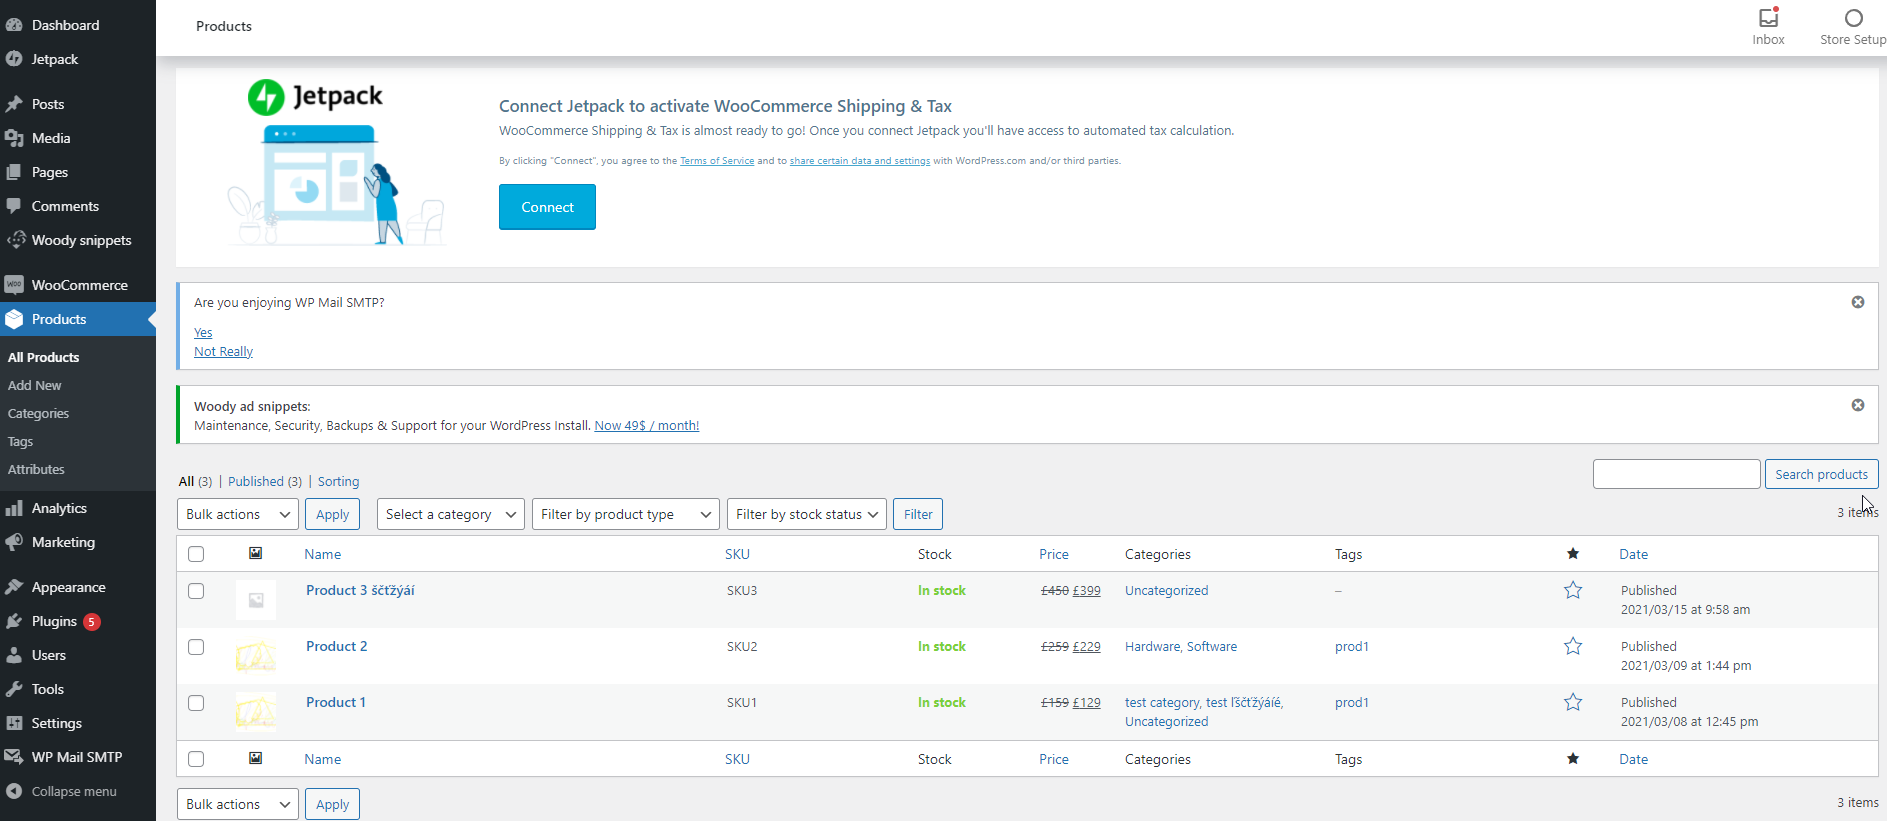Toggle featured star for Product 2
Image resolution: width=1887 pixels, height=821 pixels.
pyautogui.click(x=1573, y=646)
